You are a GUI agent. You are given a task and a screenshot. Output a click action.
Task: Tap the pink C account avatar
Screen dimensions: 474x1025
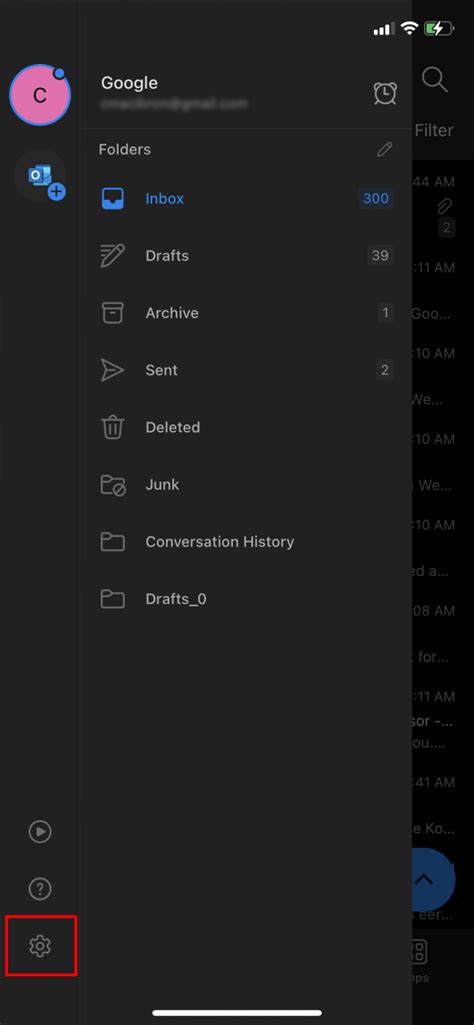[40, 95]
